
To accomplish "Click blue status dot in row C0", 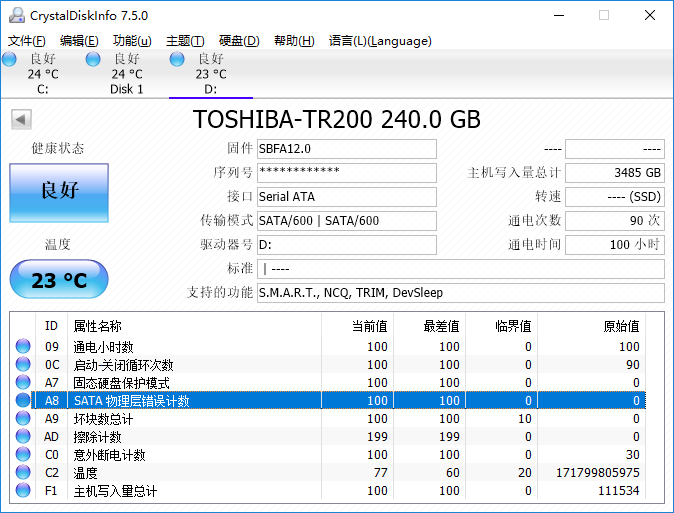I will point(23,455).
